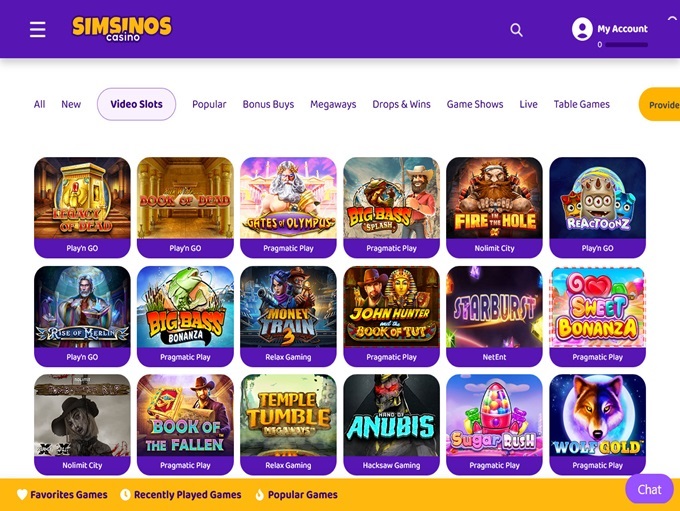Viewport: 680px width, 511px height.
Task: Open the My Account avatar icon
Action: click(582, 29)
